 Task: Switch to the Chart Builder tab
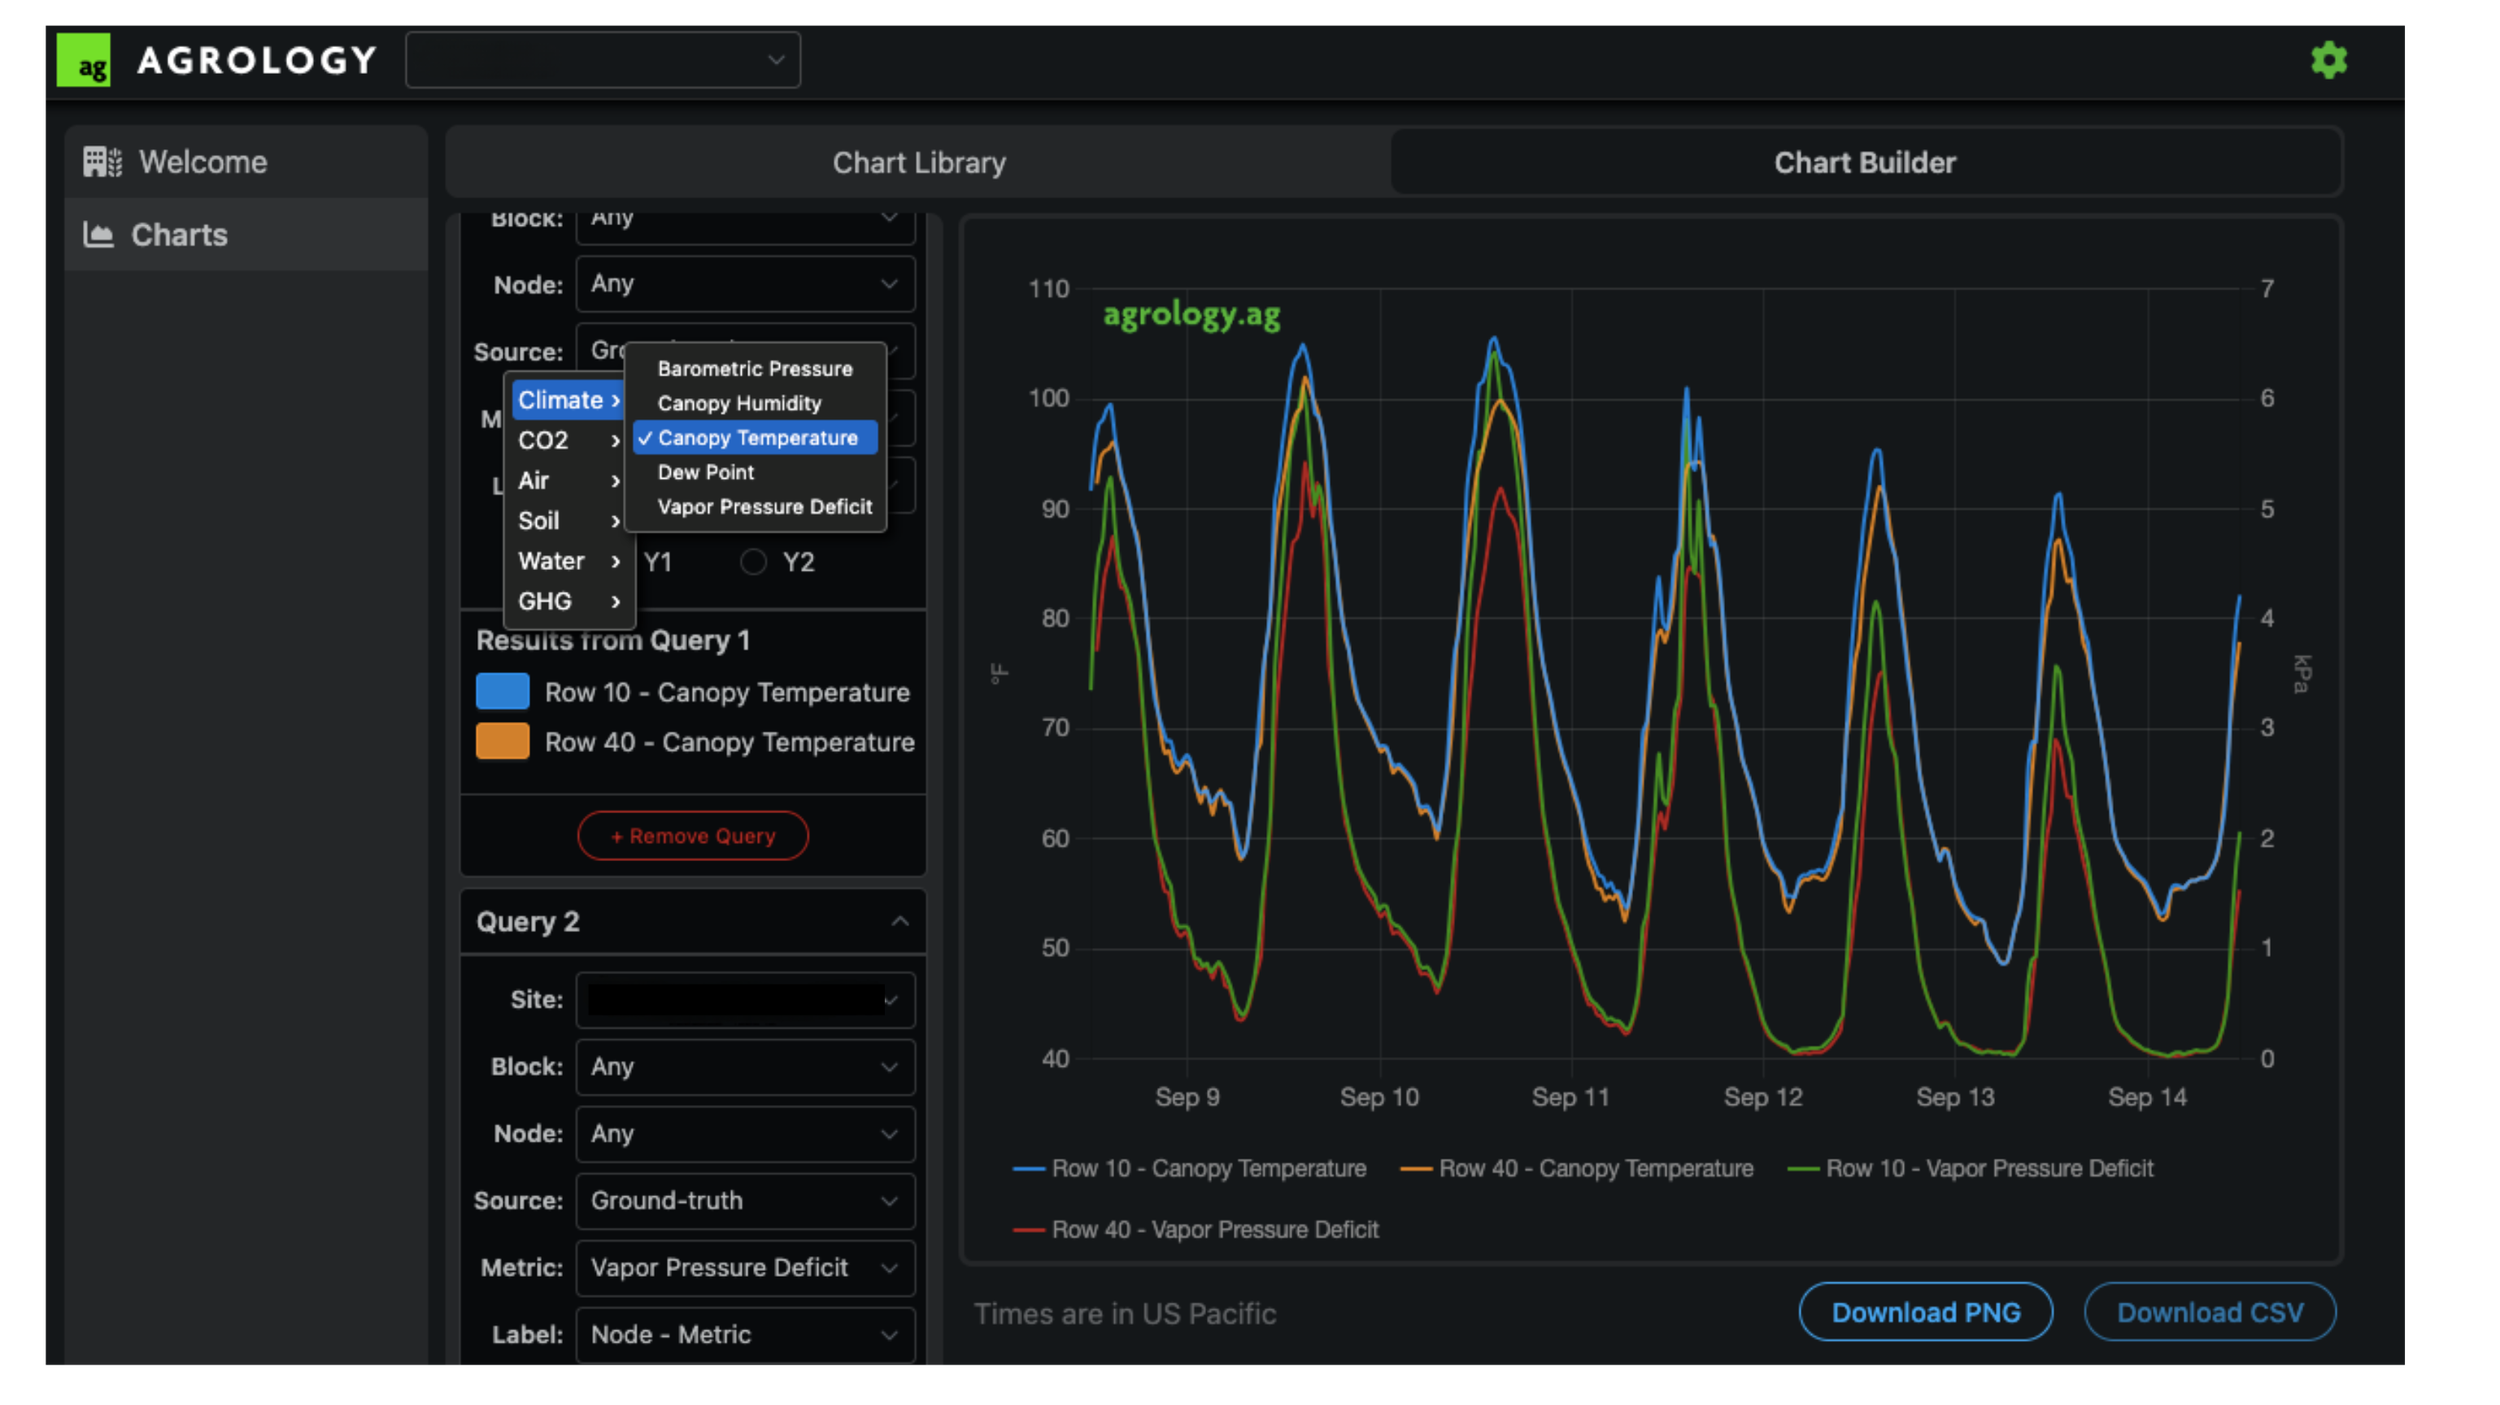click(x=1865, y=162)
